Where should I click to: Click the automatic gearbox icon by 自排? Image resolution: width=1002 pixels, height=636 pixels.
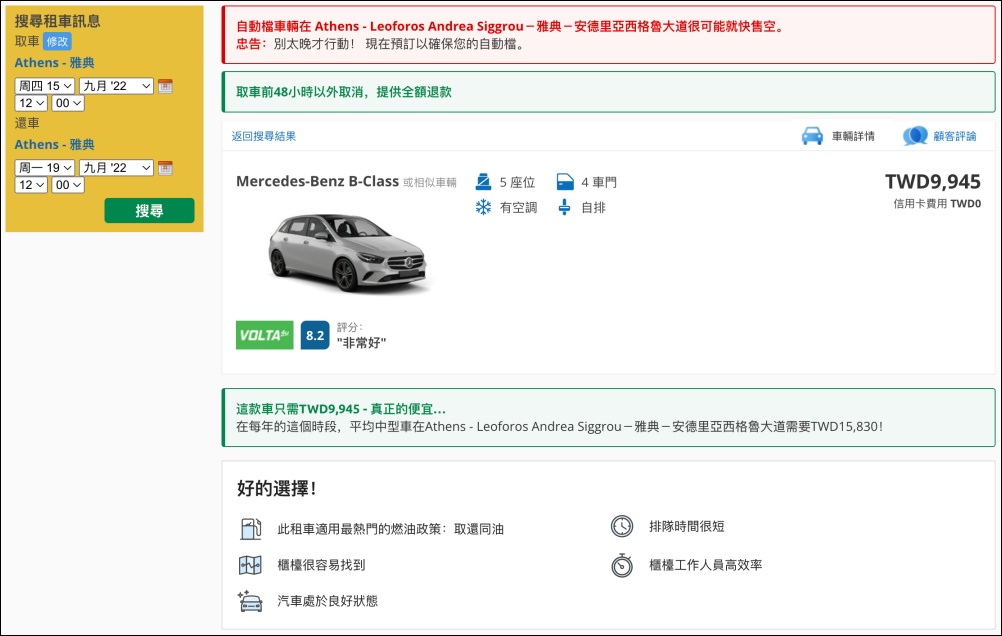click(x=564, y=207)
